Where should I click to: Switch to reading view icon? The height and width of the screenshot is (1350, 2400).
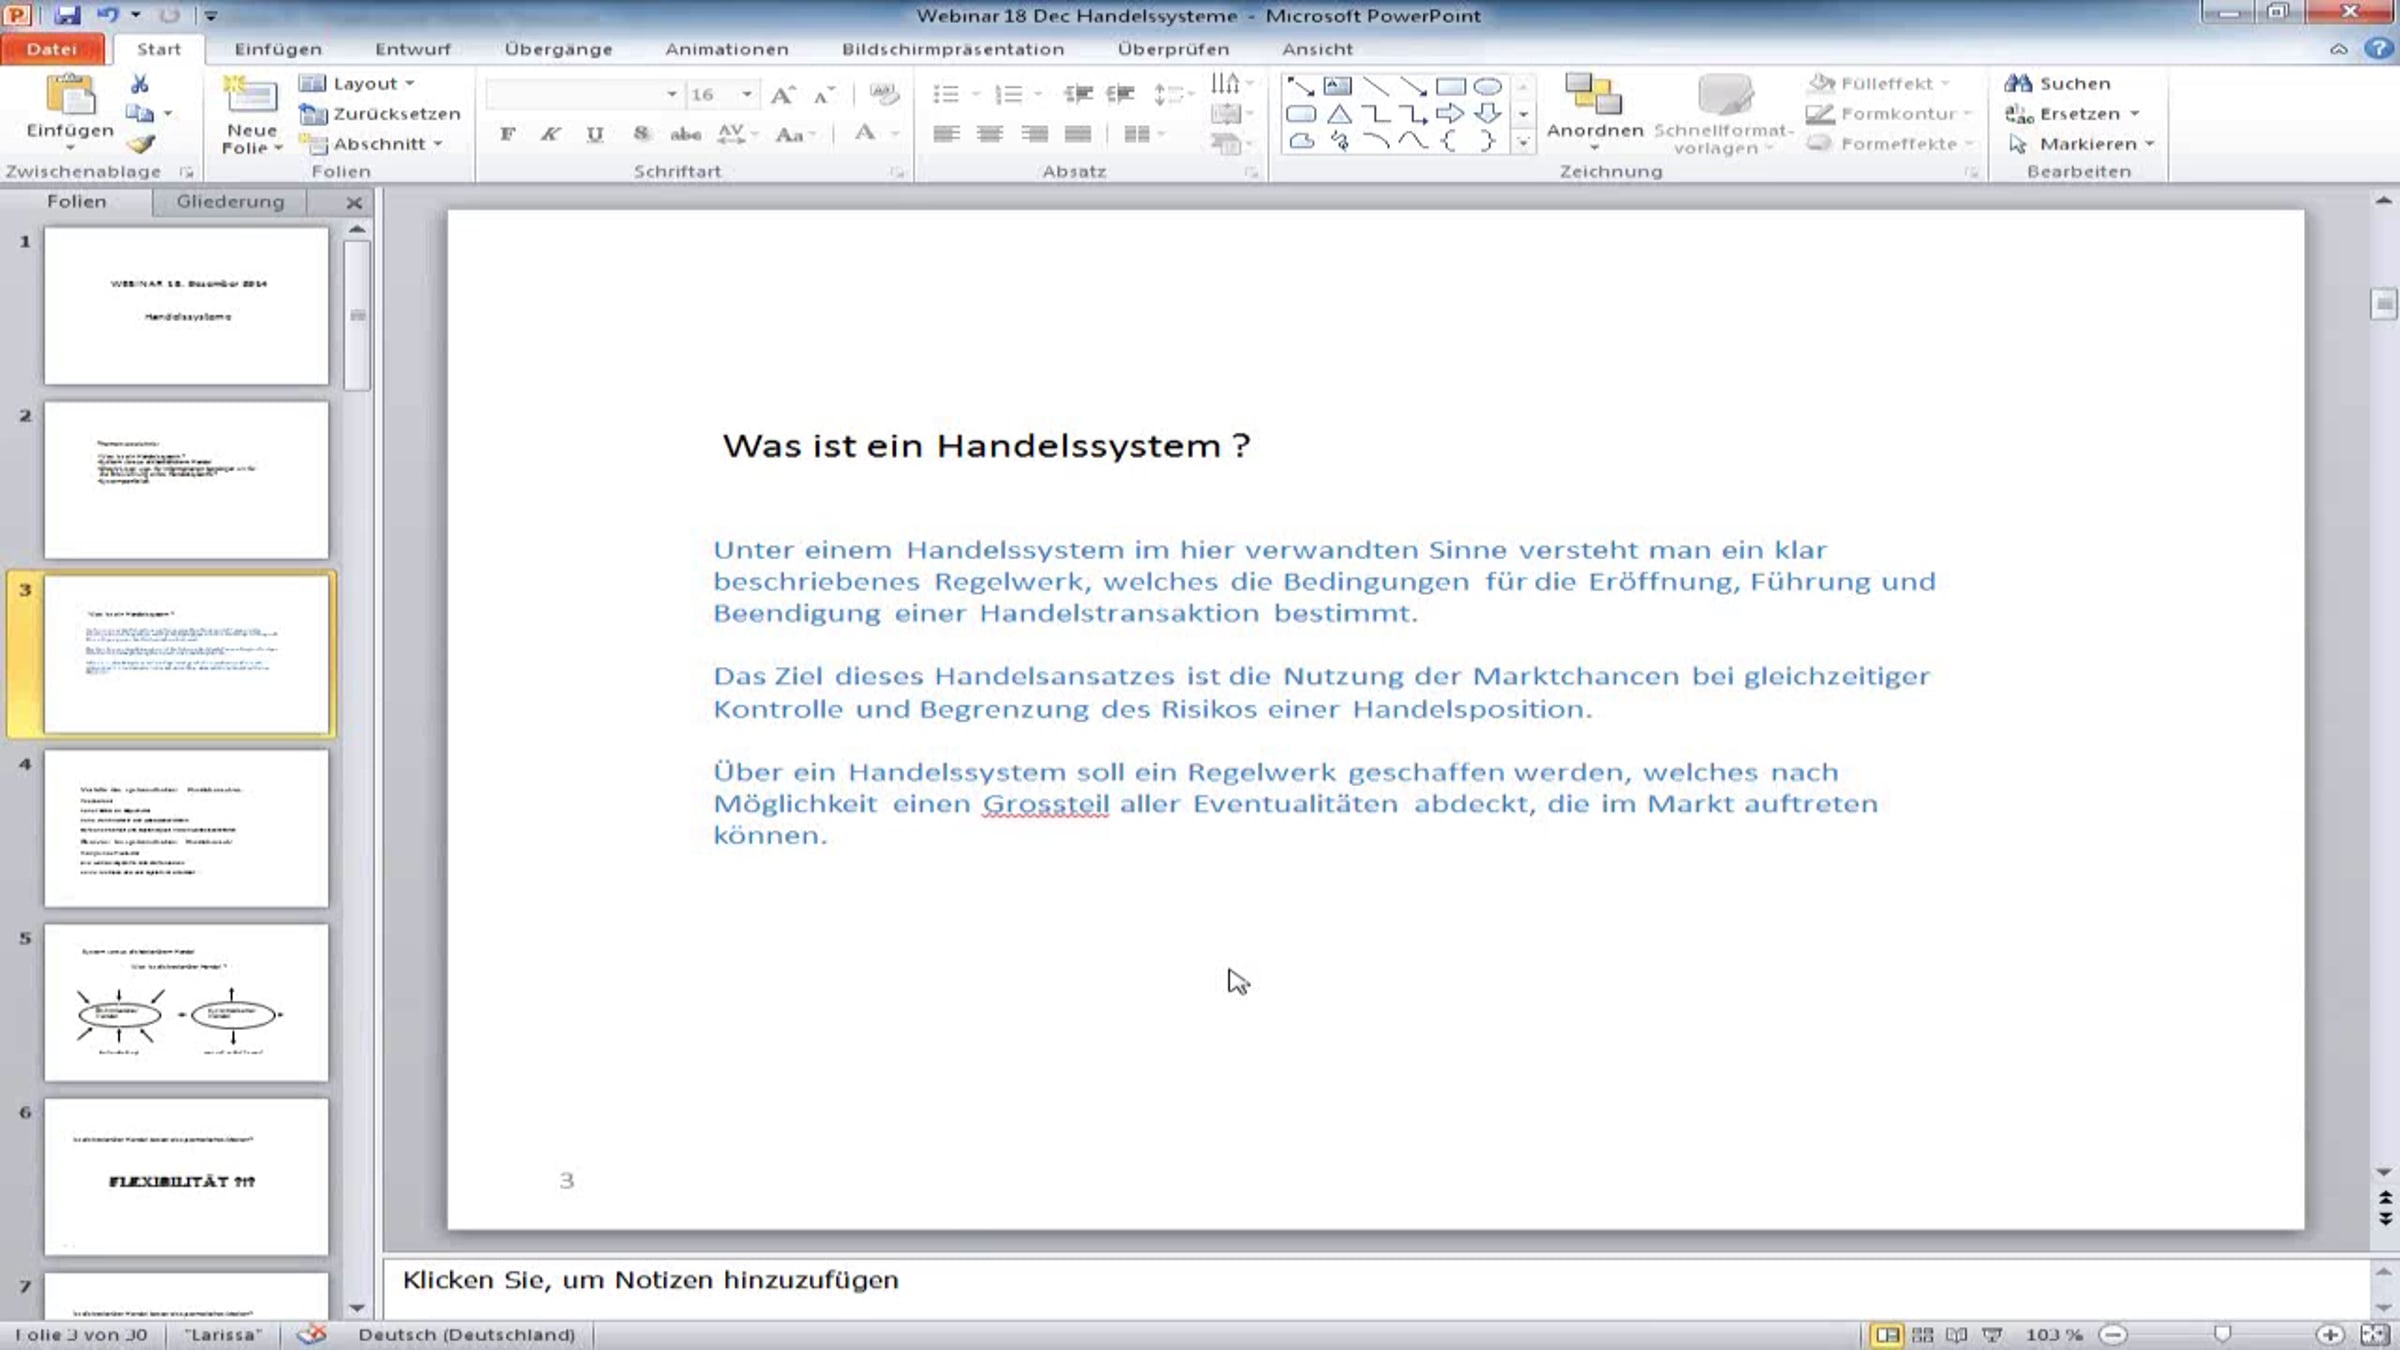1957,1335
